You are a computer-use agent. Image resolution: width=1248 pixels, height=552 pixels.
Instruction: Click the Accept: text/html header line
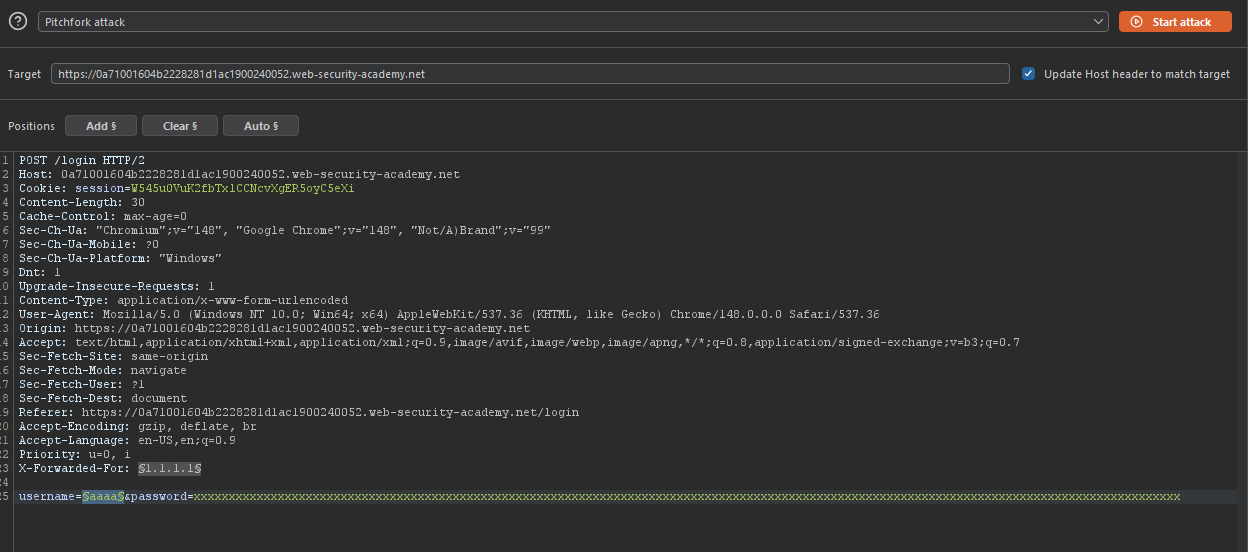pos(519,342)
